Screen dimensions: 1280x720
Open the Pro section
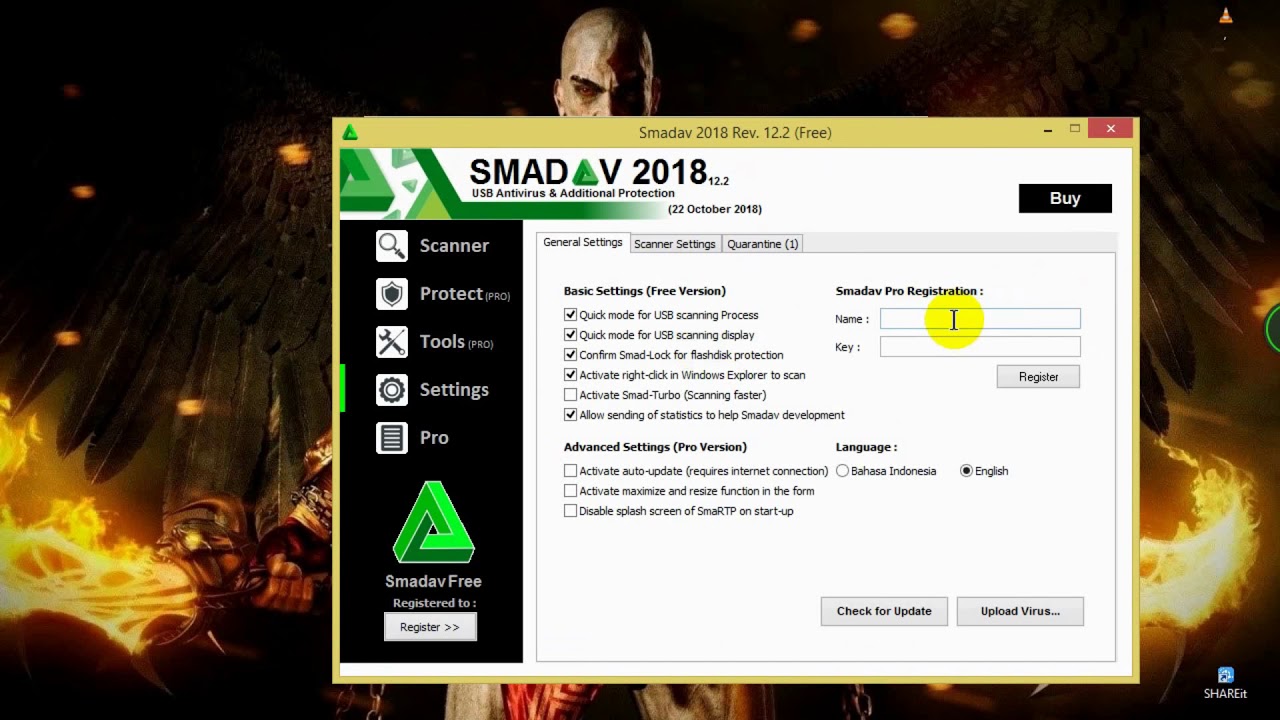coord(434,438)
